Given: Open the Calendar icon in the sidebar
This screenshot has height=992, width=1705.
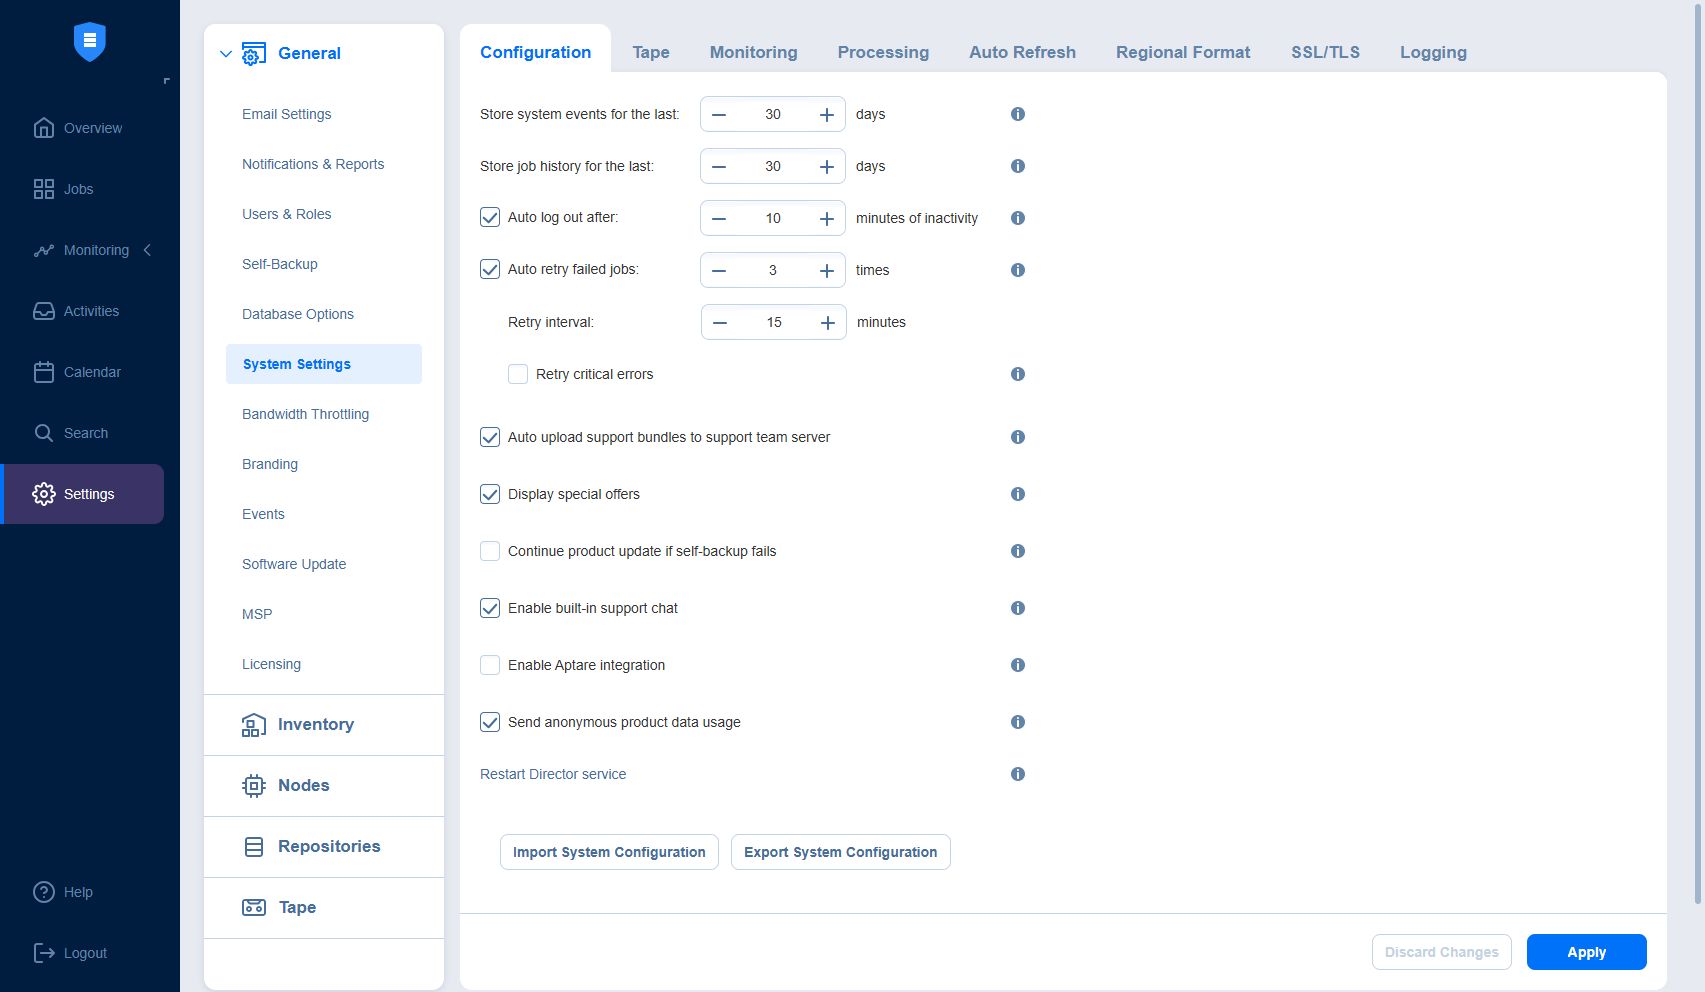Looking at the screenshot, I should [44, 372].
